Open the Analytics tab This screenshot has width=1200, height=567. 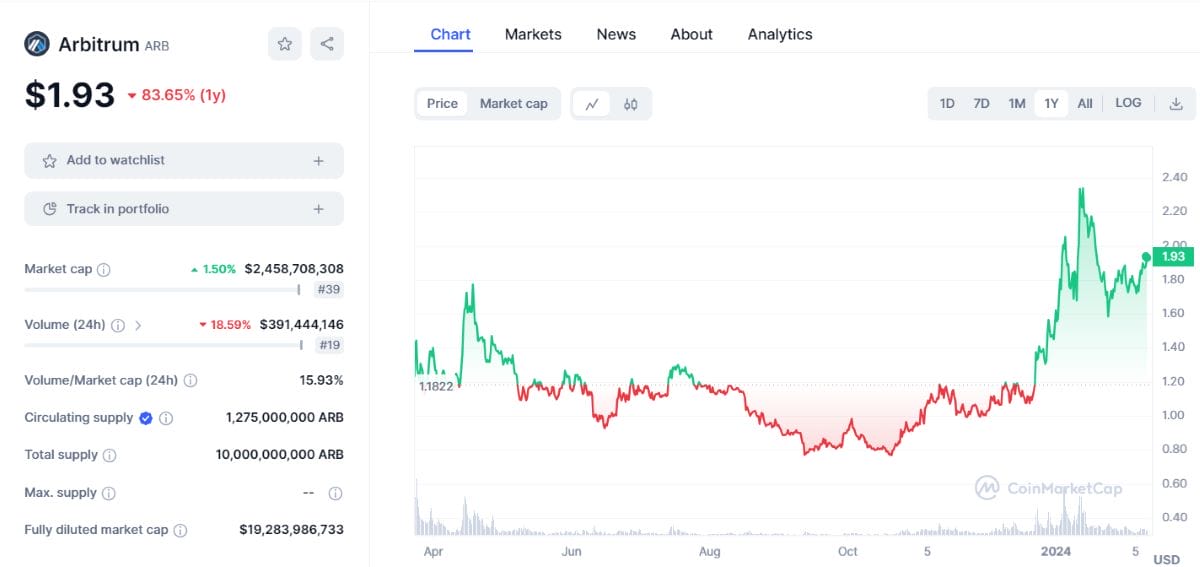[780, 34]
